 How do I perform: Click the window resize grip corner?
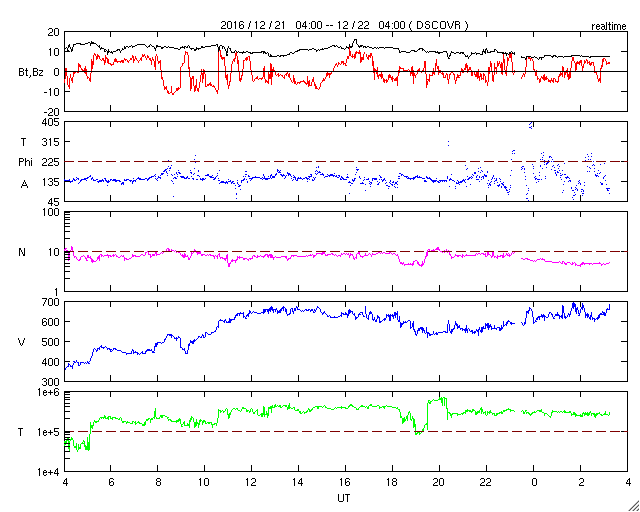pyautogui.click(x=633, y=505)
